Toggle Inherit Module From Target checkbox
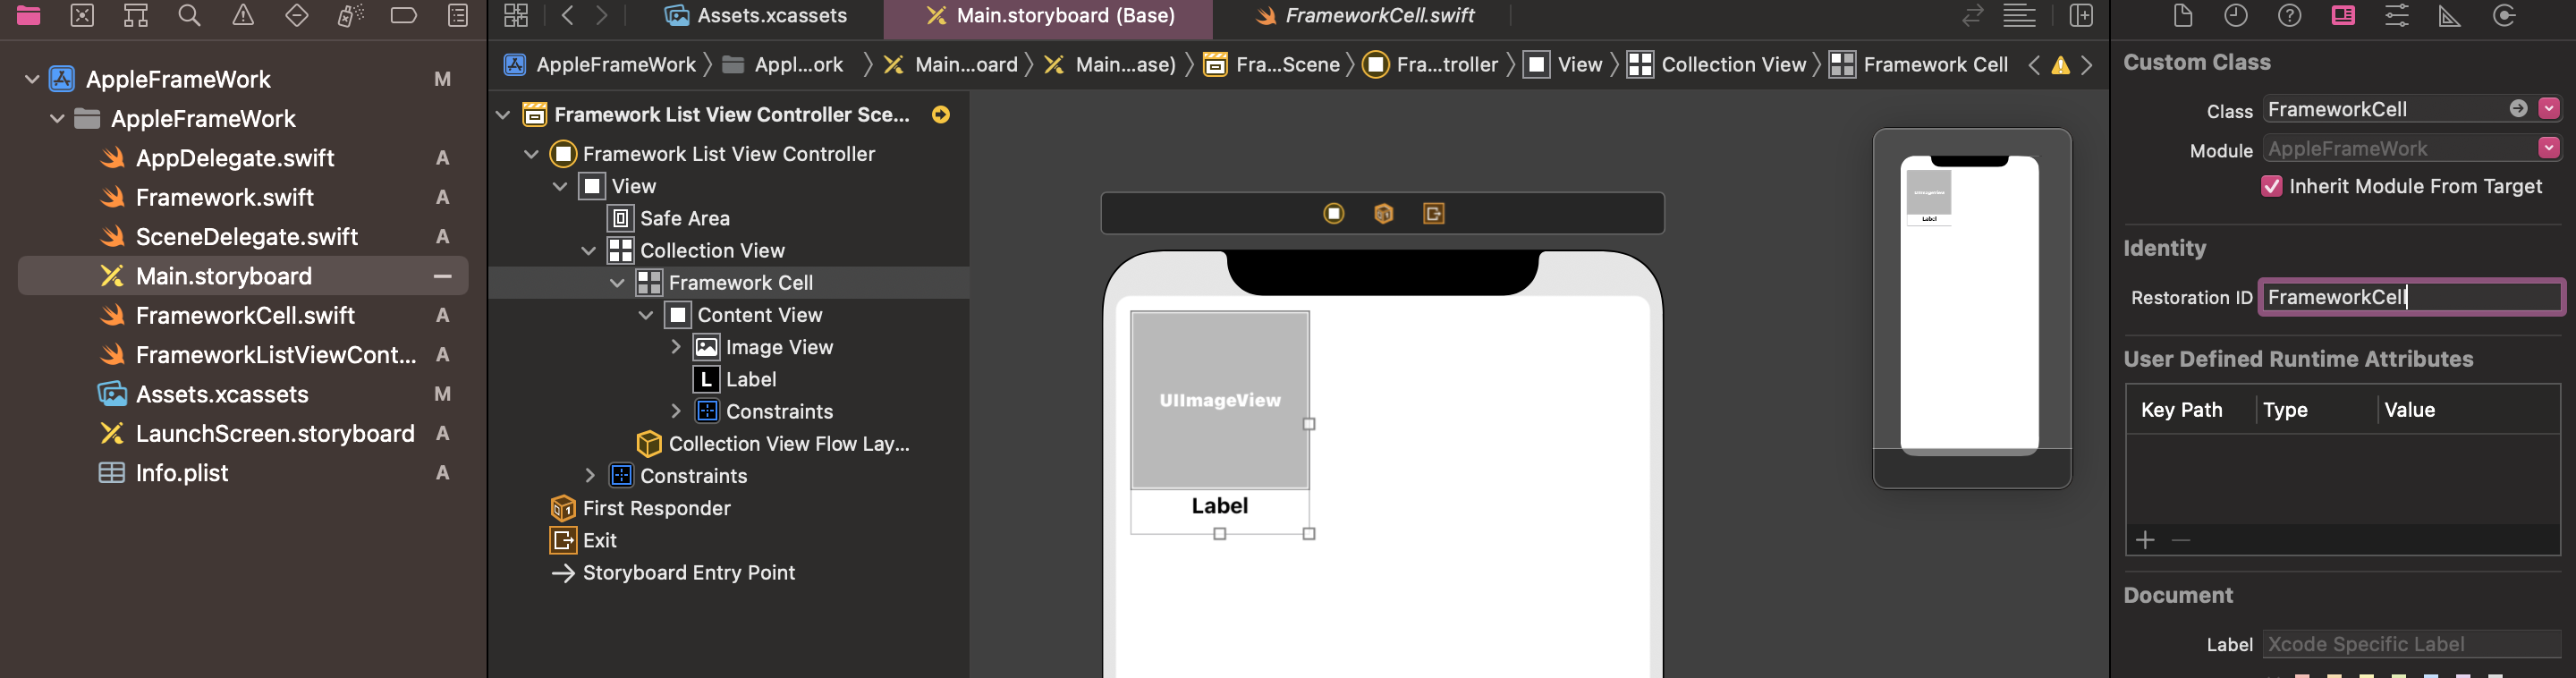 (x=2272, y=186)
